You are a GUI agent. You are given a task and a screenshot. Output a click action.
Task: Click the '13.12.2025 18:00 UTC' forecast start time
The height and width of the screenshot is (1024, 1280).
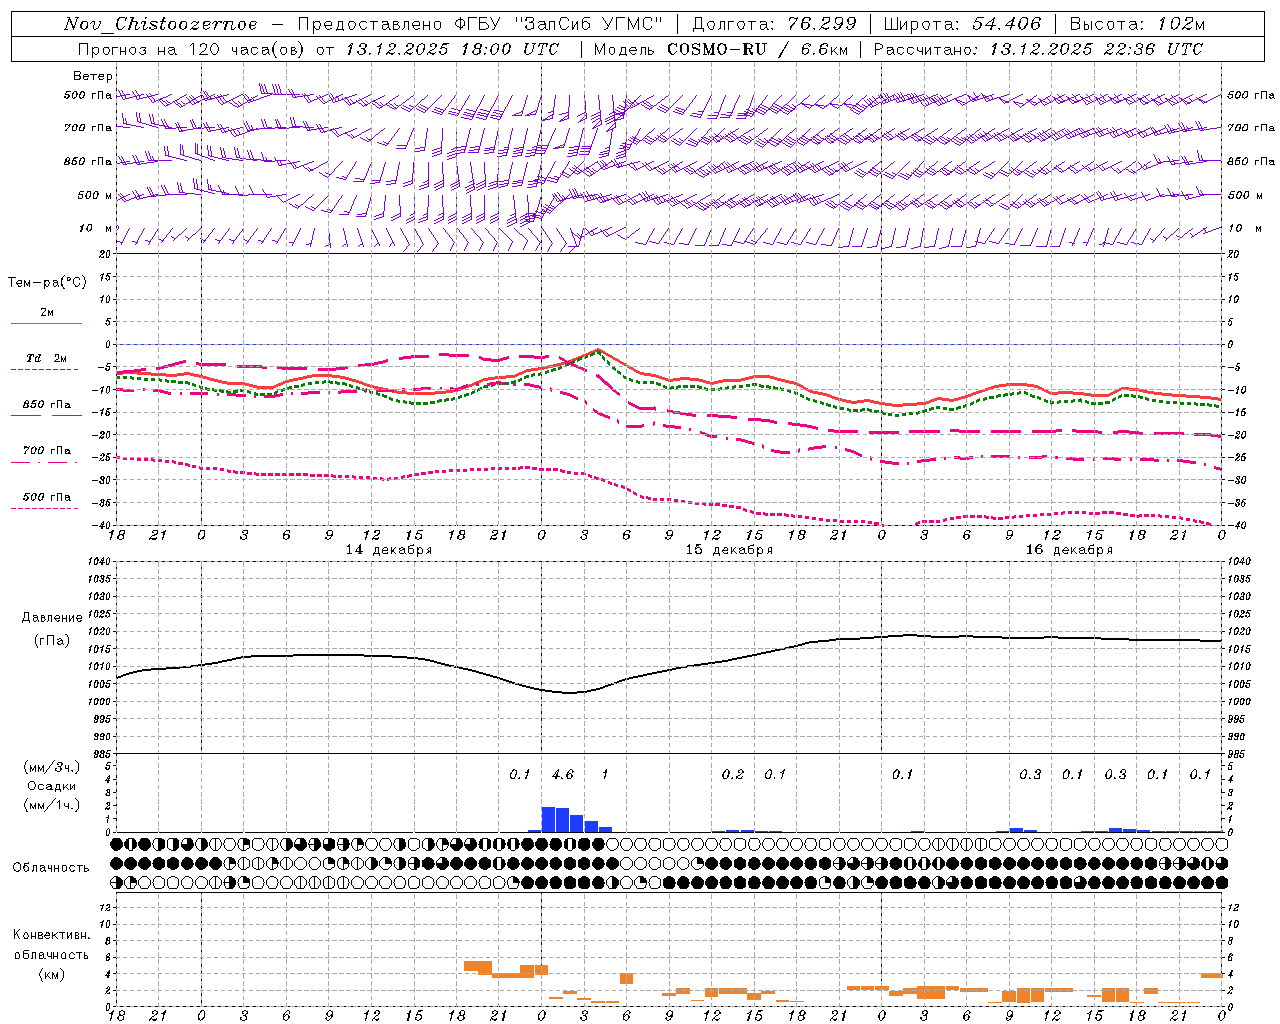click(452, 49)
